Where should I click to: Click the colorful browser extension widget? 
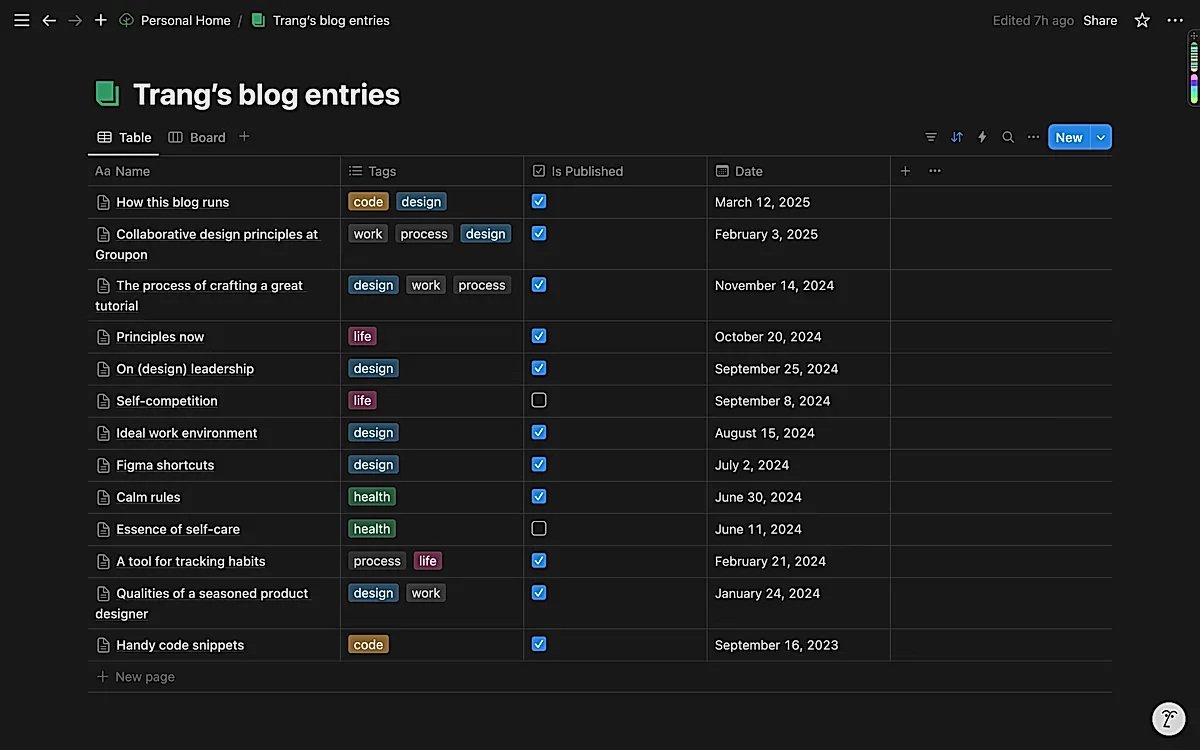point(1193,67)
